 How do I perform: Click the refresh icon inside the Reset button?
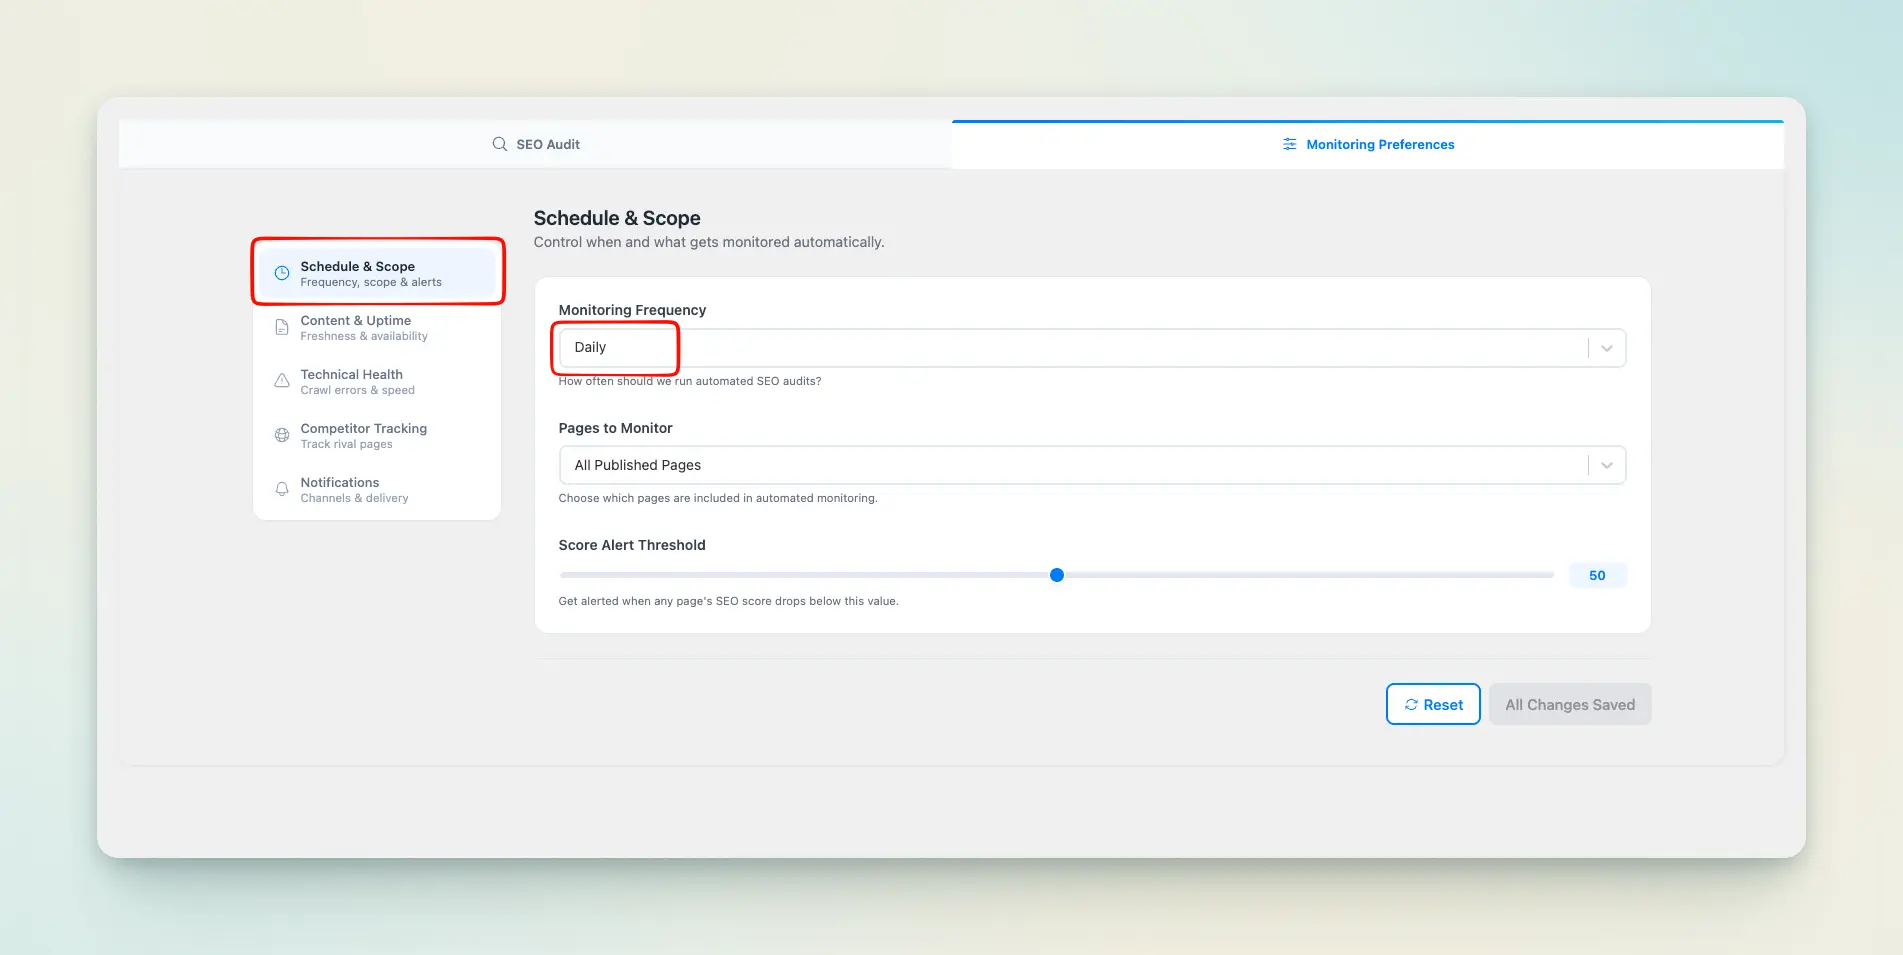coord(1411,705)
